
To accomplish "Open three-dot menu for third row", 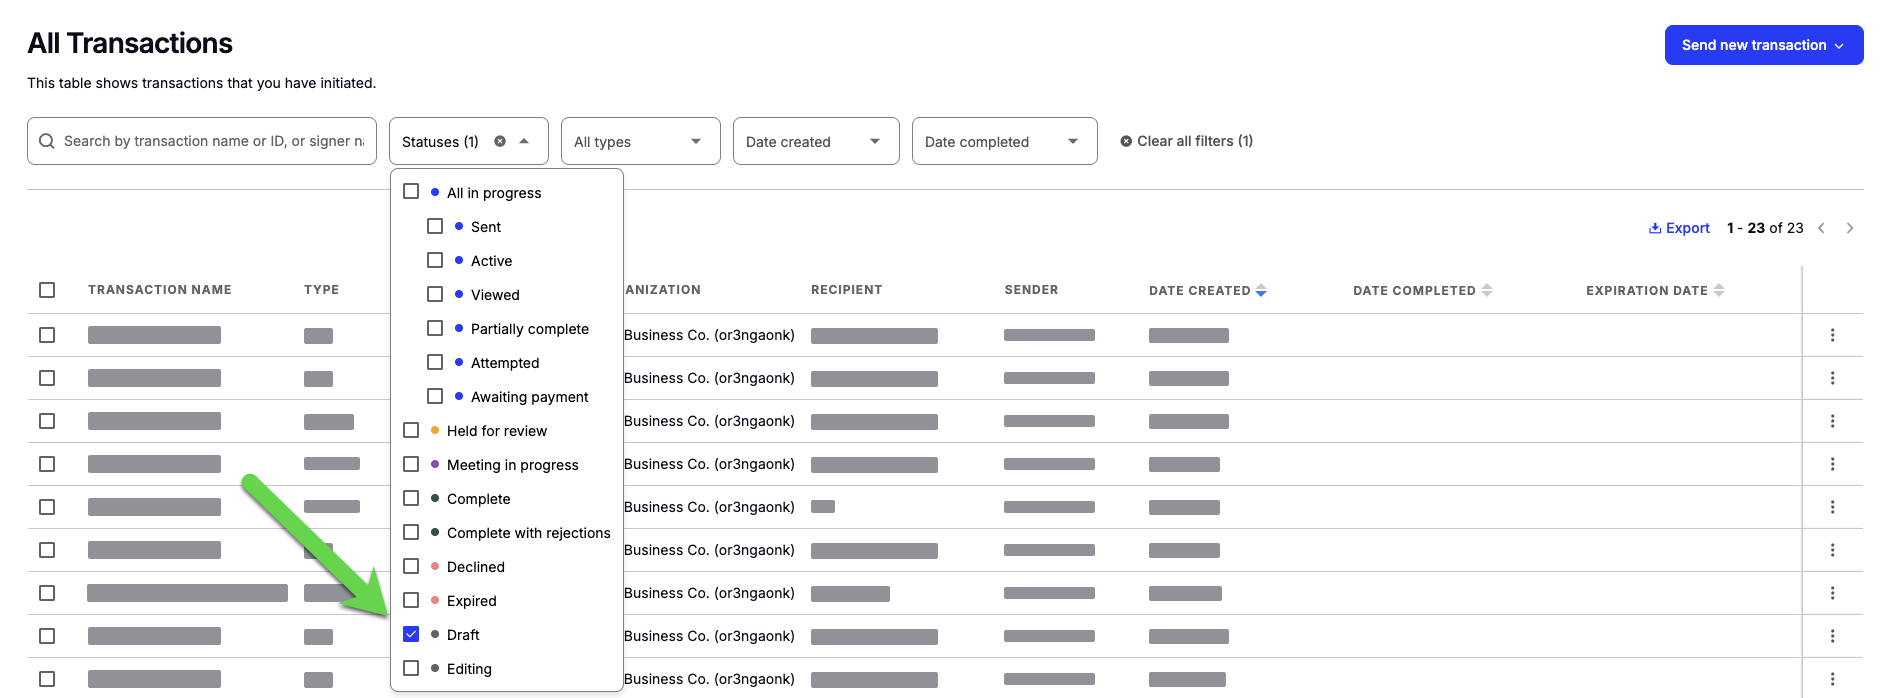I will (x=1833, y=421).
